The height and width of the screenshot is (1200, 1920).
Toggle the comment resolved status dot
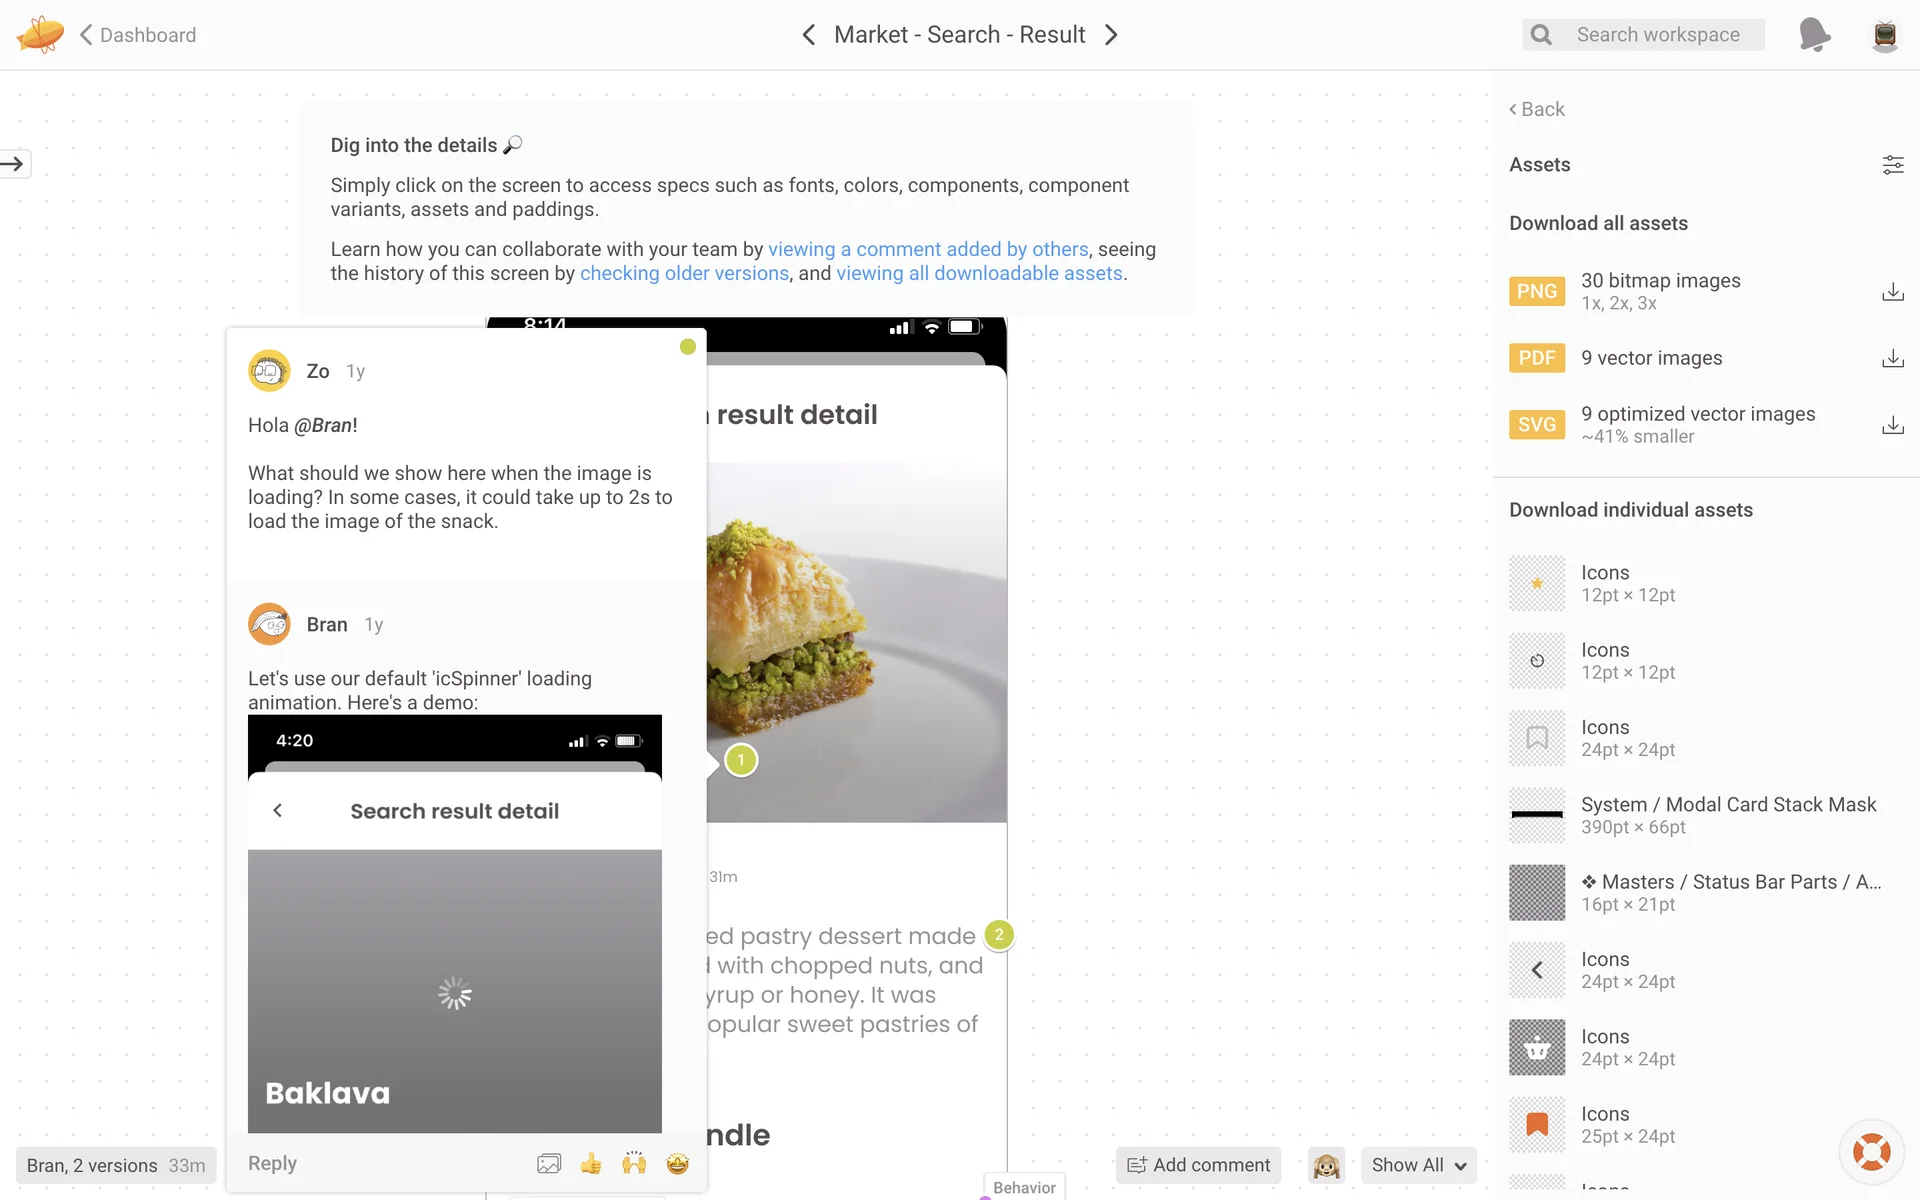click(x=687, y=347)
